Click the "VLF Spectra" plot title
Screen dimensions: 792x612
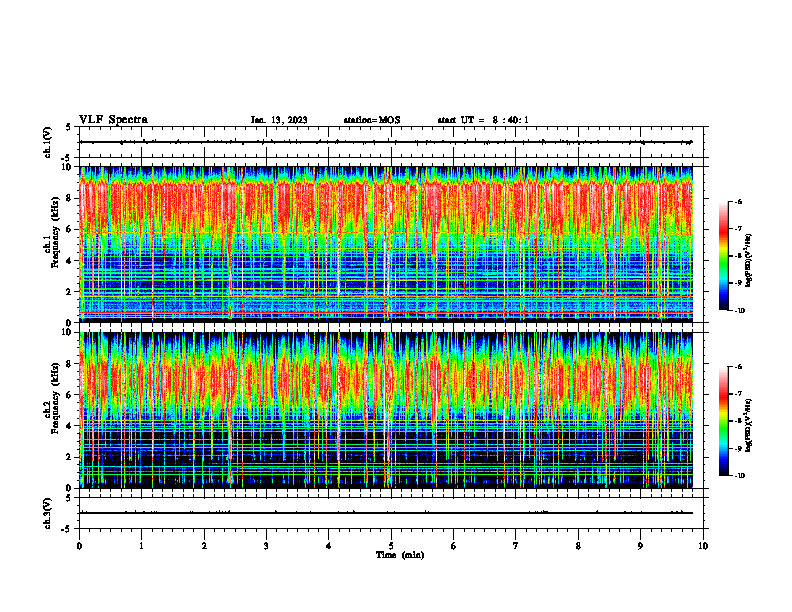click(x=113, y=120)
